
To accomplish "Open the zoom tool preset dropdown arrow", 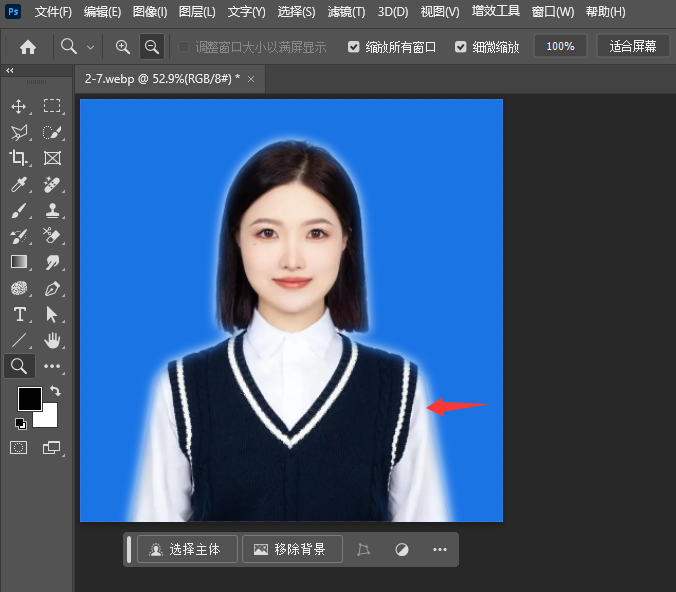I will tap(91, 47).
